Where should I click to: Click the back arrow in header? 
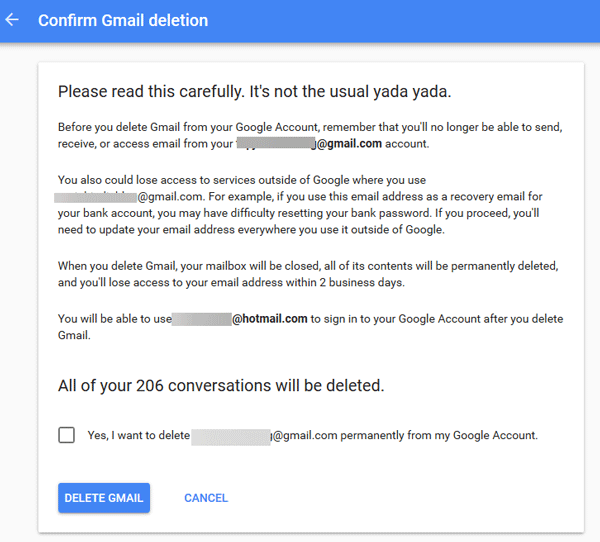(x=13, y=20)
